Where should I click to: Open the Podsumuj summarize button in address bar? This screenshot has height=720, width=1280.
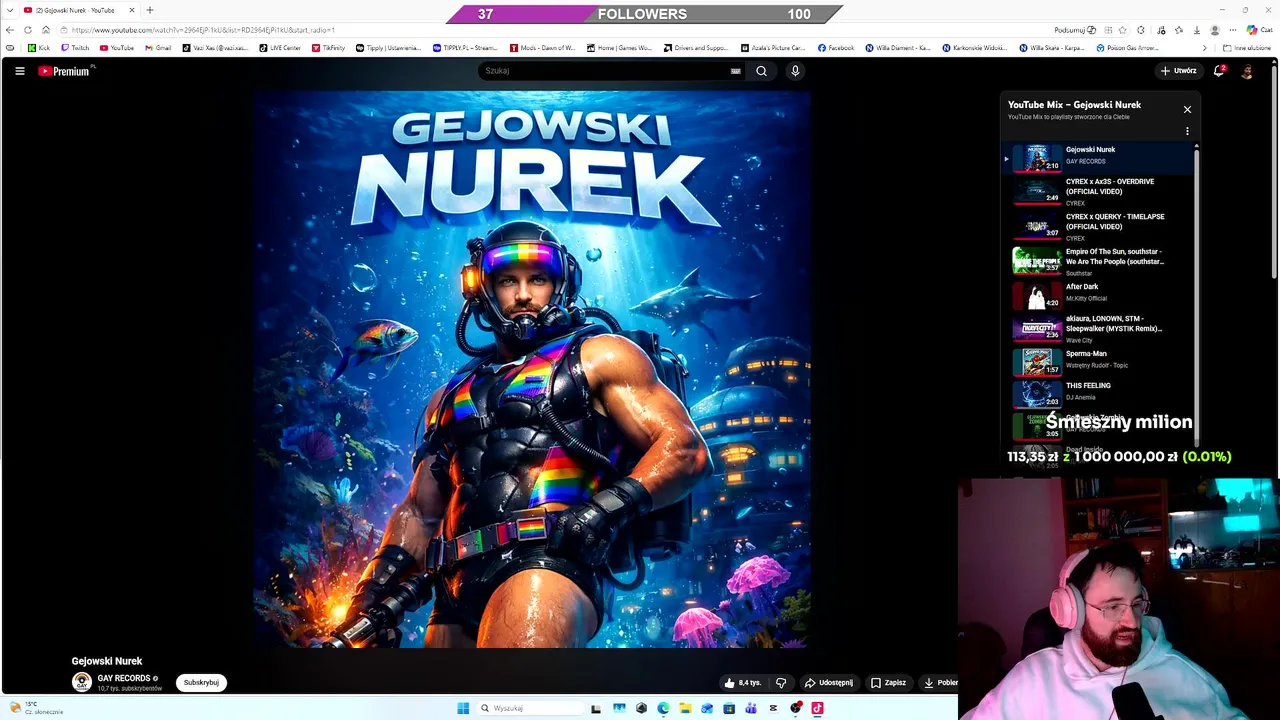[x=1075, y=30]
